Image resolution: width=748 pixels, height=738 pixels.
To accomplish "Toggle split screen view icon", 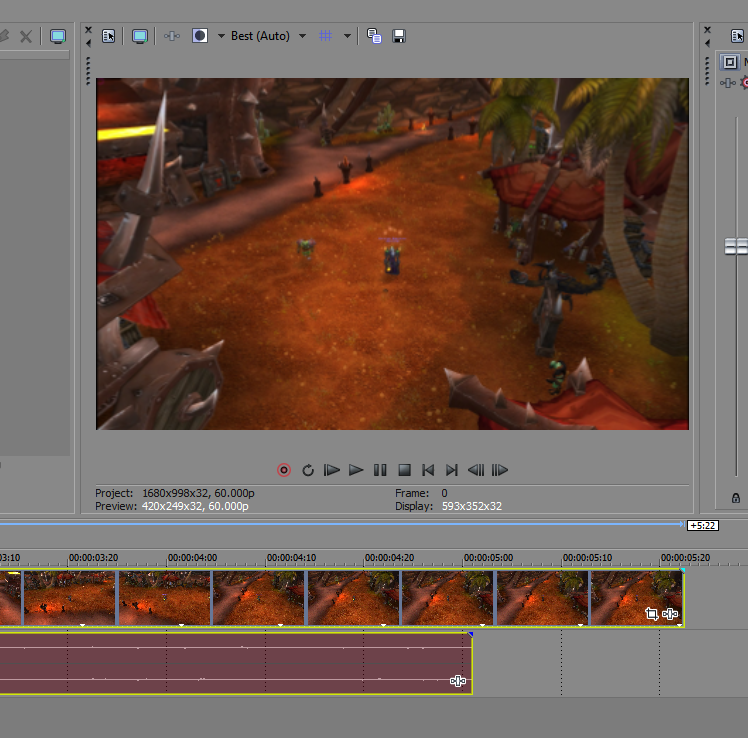I will tap(200, 36).
